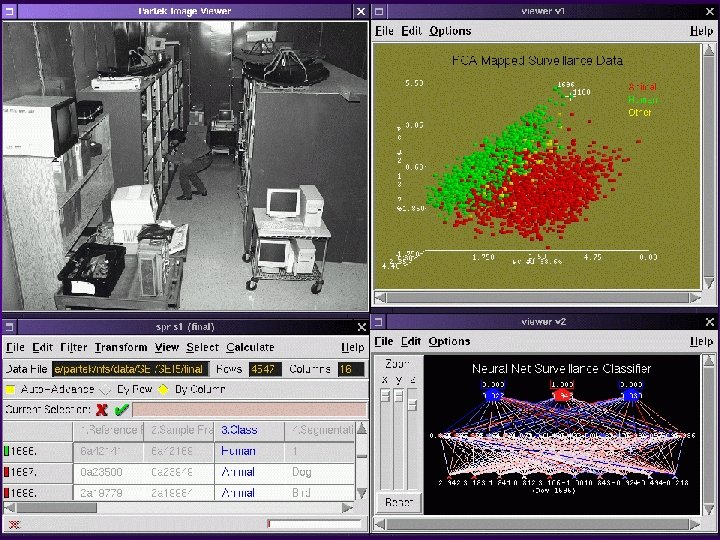The width and height of the screenshot is (720, 540).
Task: Click the z zoom slider handle
Action: tap(412, 405)
